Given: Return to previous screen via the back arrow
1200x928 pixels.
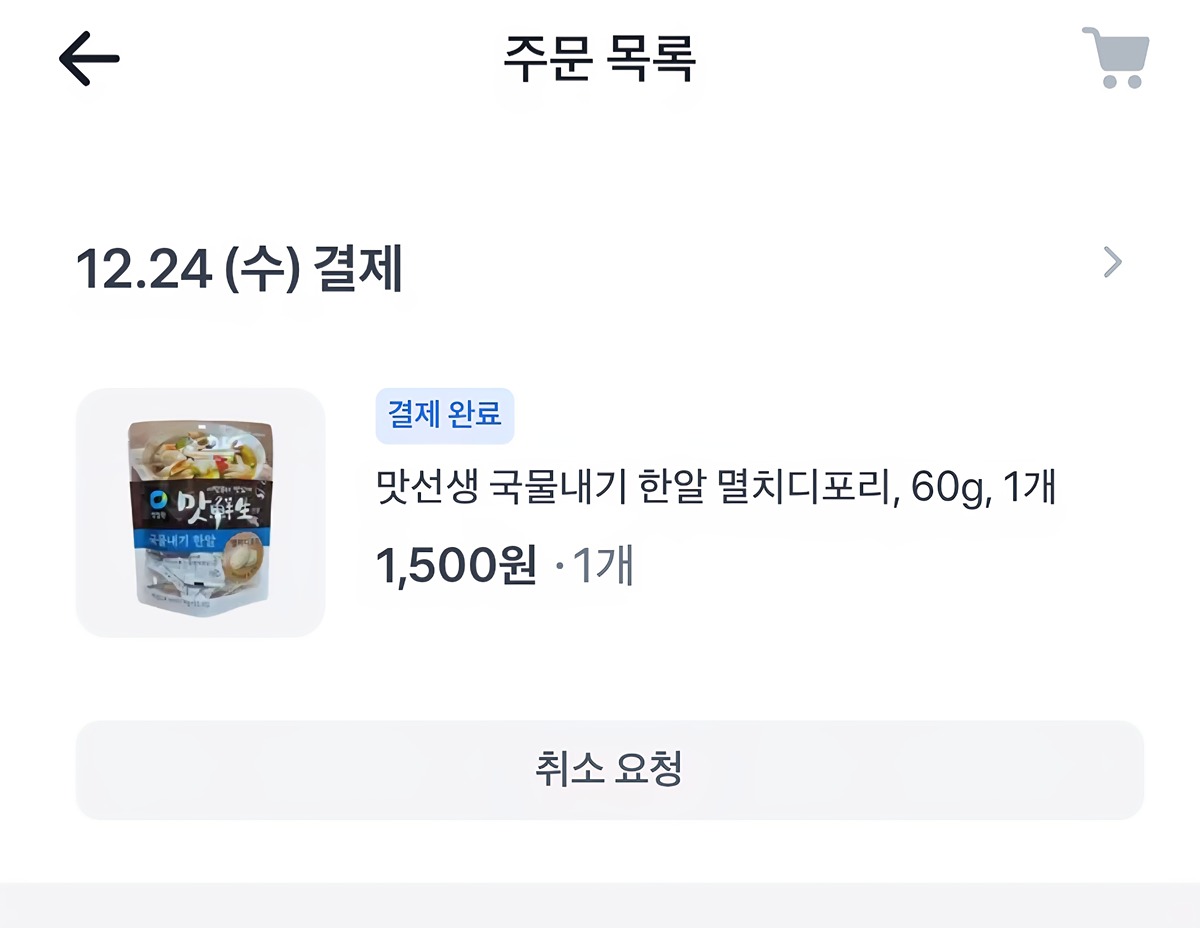Looking at the screenshot, I should click(89, 58).
